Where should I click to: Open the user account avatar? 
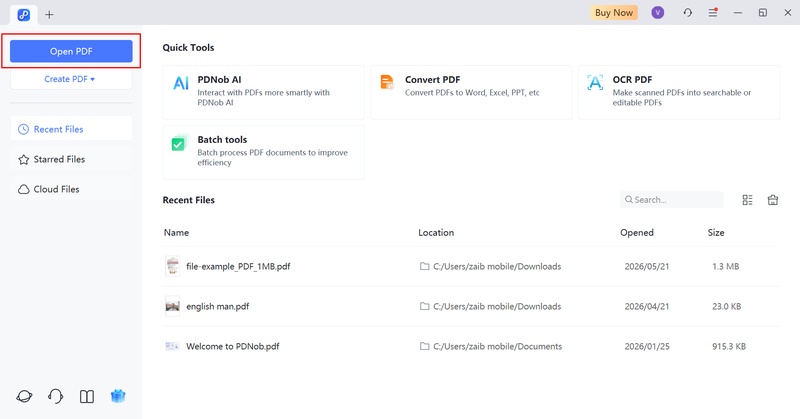(x=658, y=13)
